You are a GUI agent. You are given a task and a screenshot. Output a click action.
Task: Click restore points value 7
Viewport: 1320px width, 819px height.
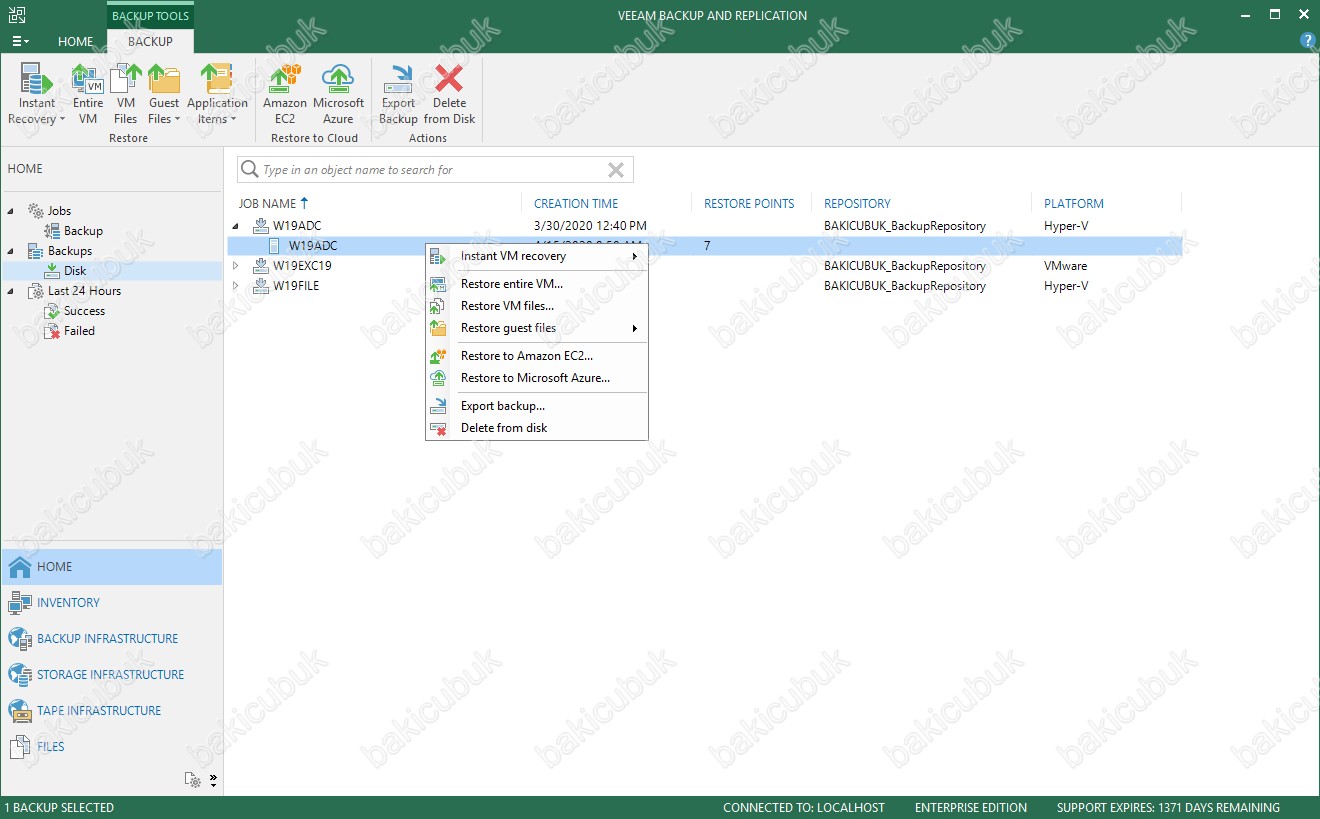(x=707, y=246)
